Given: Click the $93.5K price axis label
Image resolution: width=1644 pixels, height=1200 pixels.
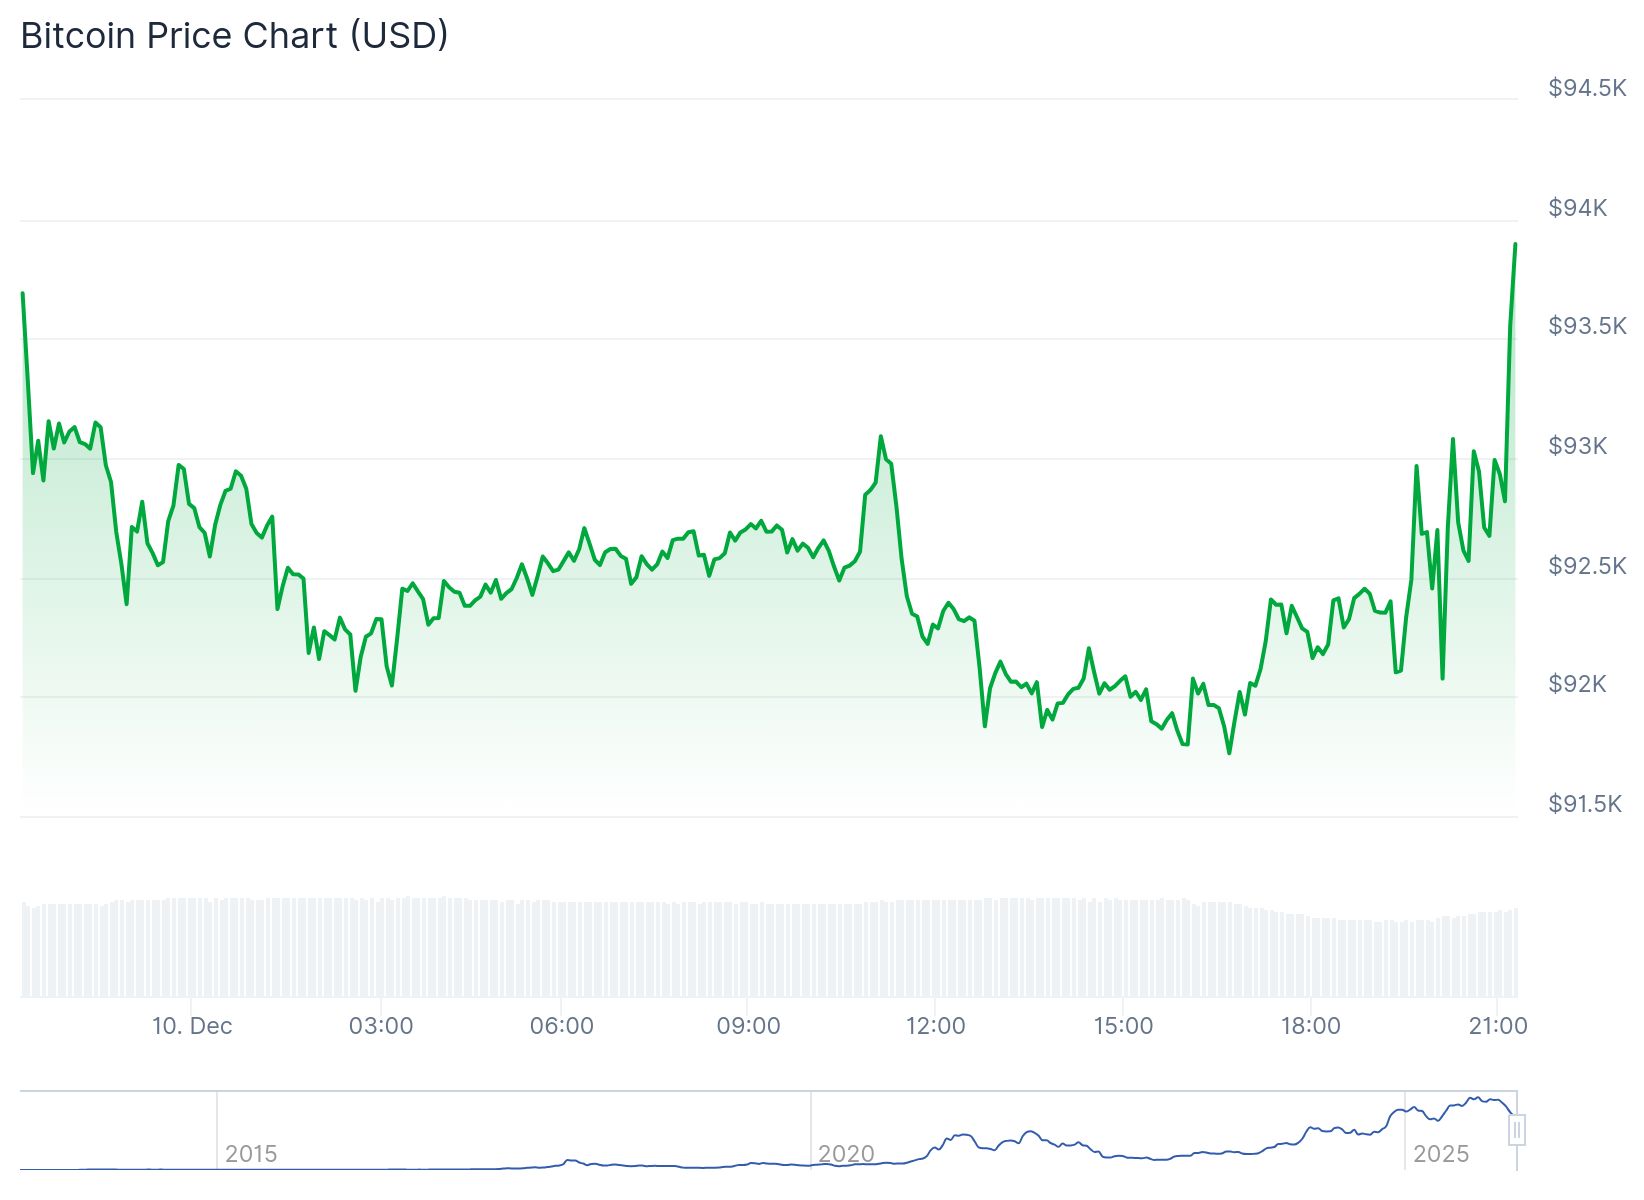Looking at the screenshot, I should pyautogui.click(x=1587, y=326).
